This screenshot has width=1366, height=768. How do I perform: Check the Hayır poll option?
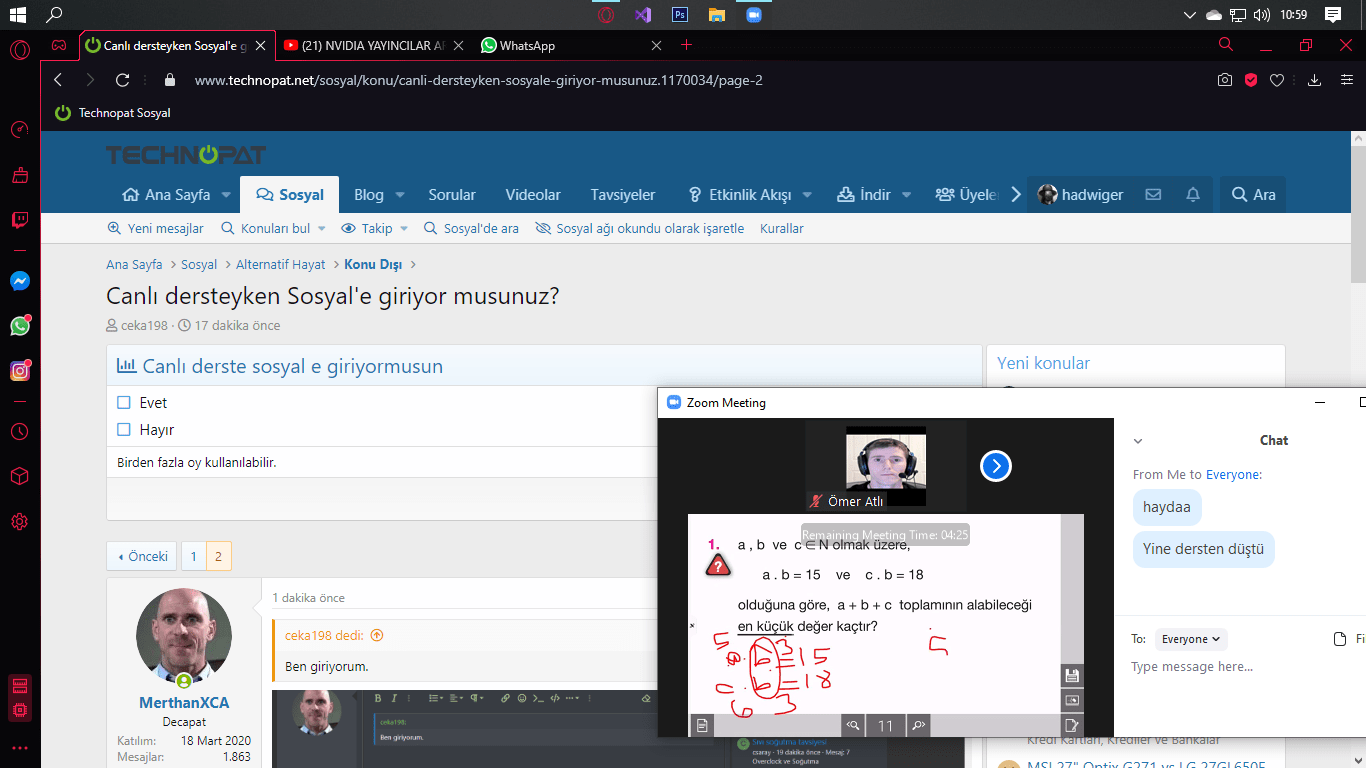124,430
